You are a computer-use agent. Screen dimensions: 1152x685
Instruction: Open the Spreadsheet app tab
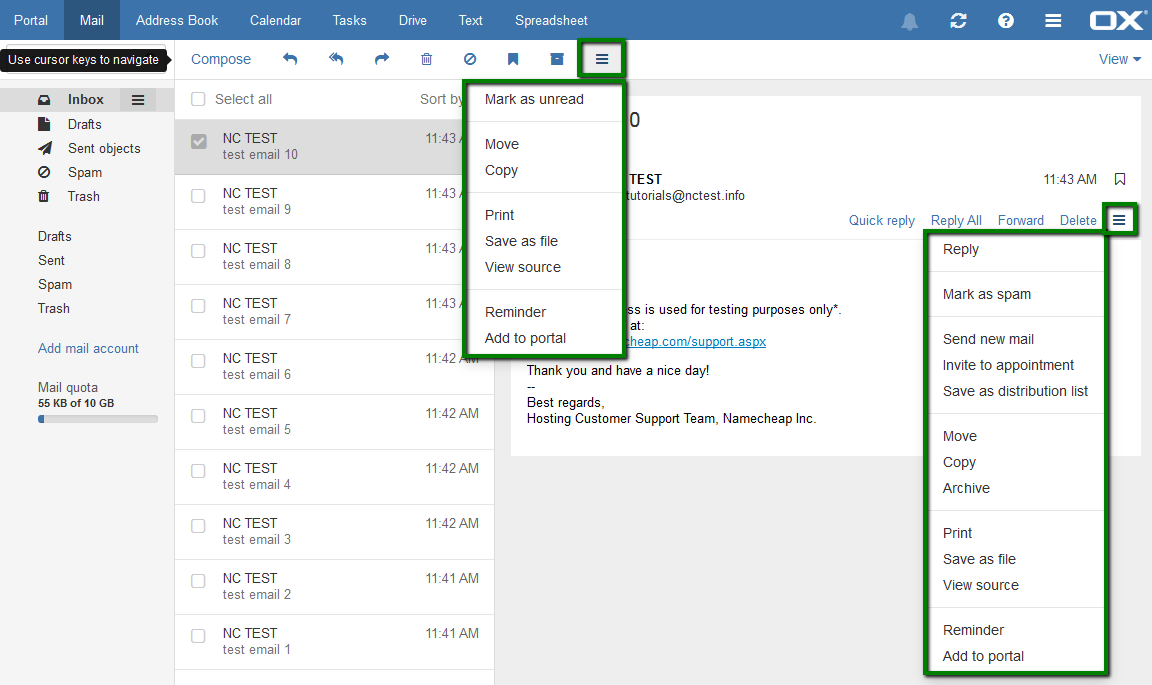[551, 21]
